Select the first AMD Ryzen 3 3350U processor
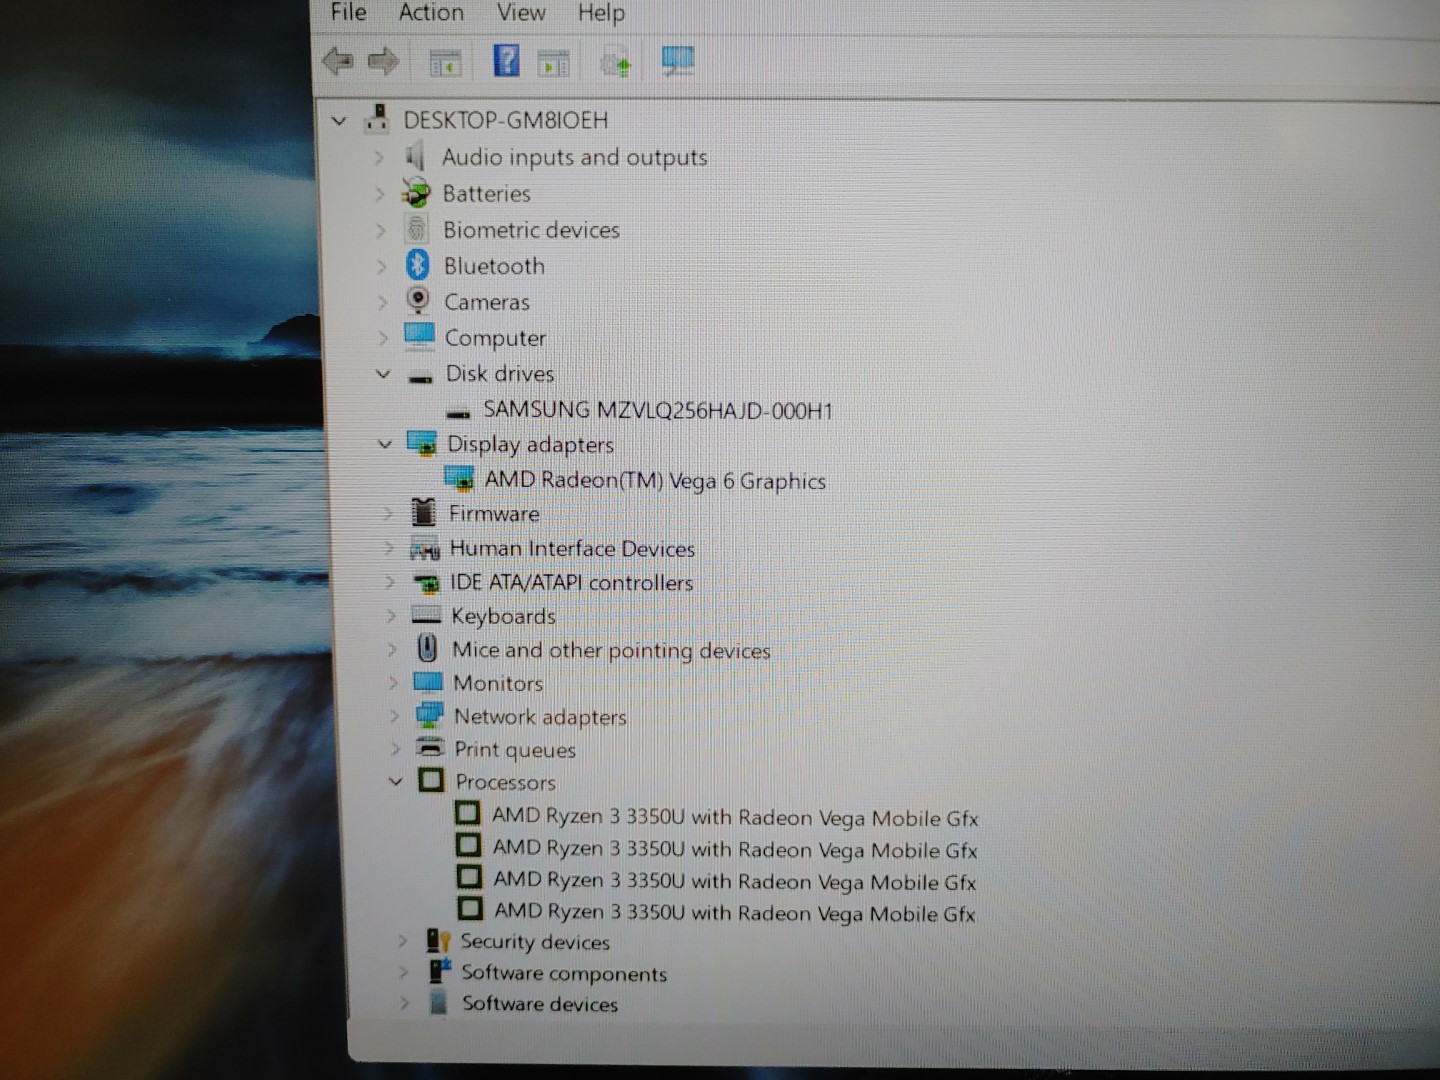The height and width of the screenshot is (1080, 1440). (735, 817)
